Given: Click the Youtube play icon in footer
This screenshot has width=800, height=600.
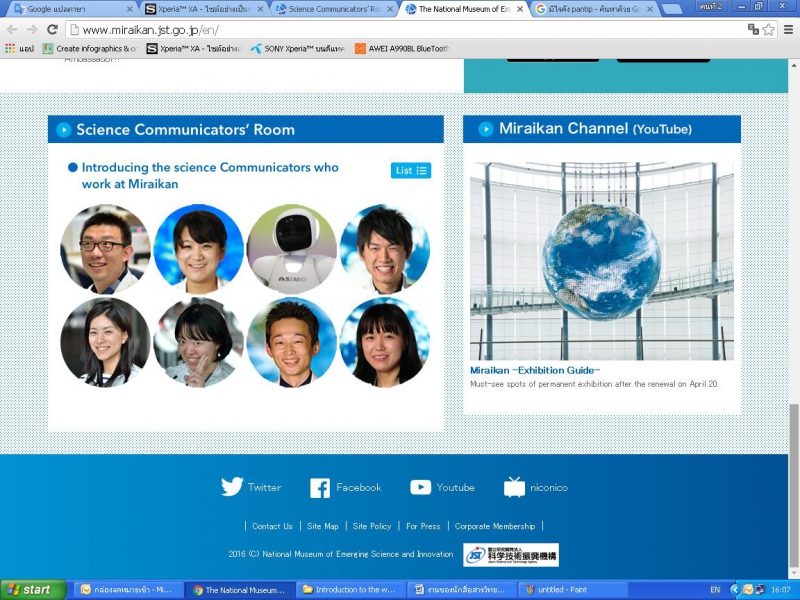Looking at the screenshot, I should click(x=420, y=487).
